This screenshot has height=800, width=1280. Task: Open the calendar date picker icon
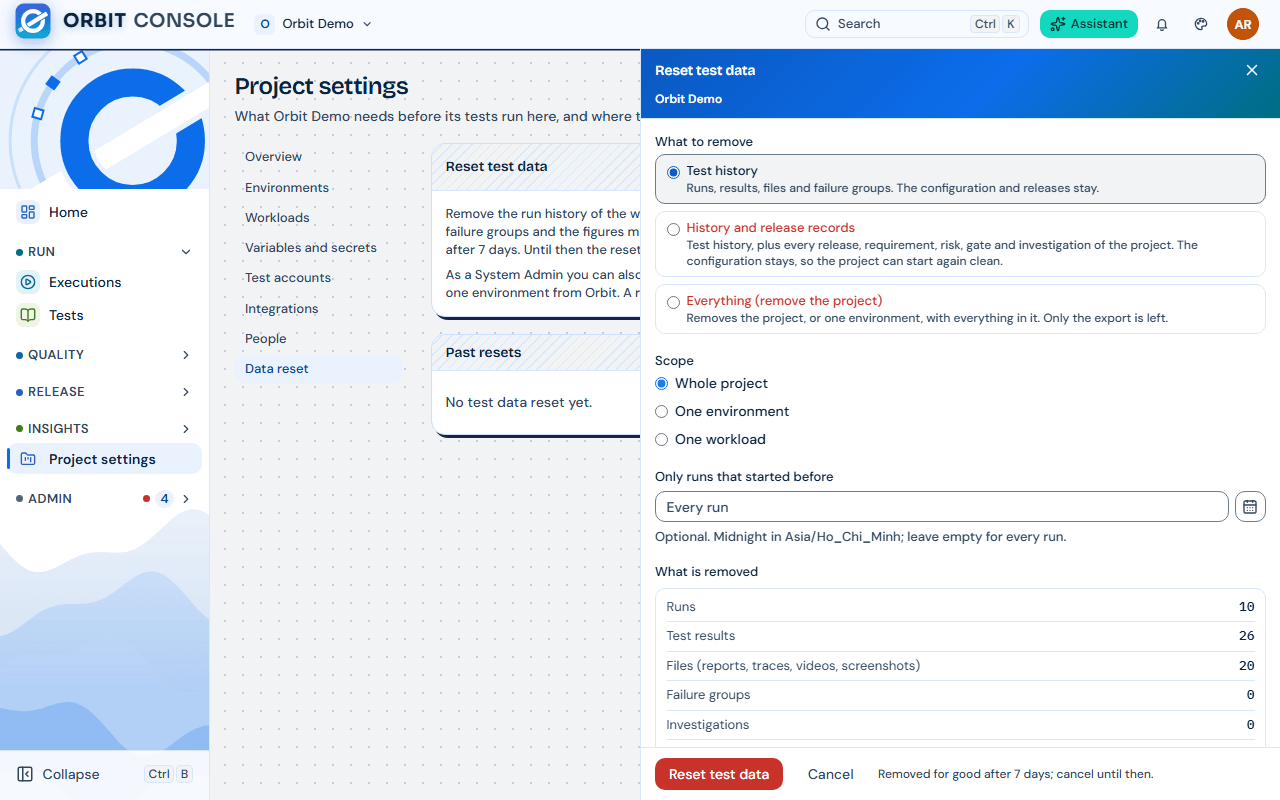1250,507
